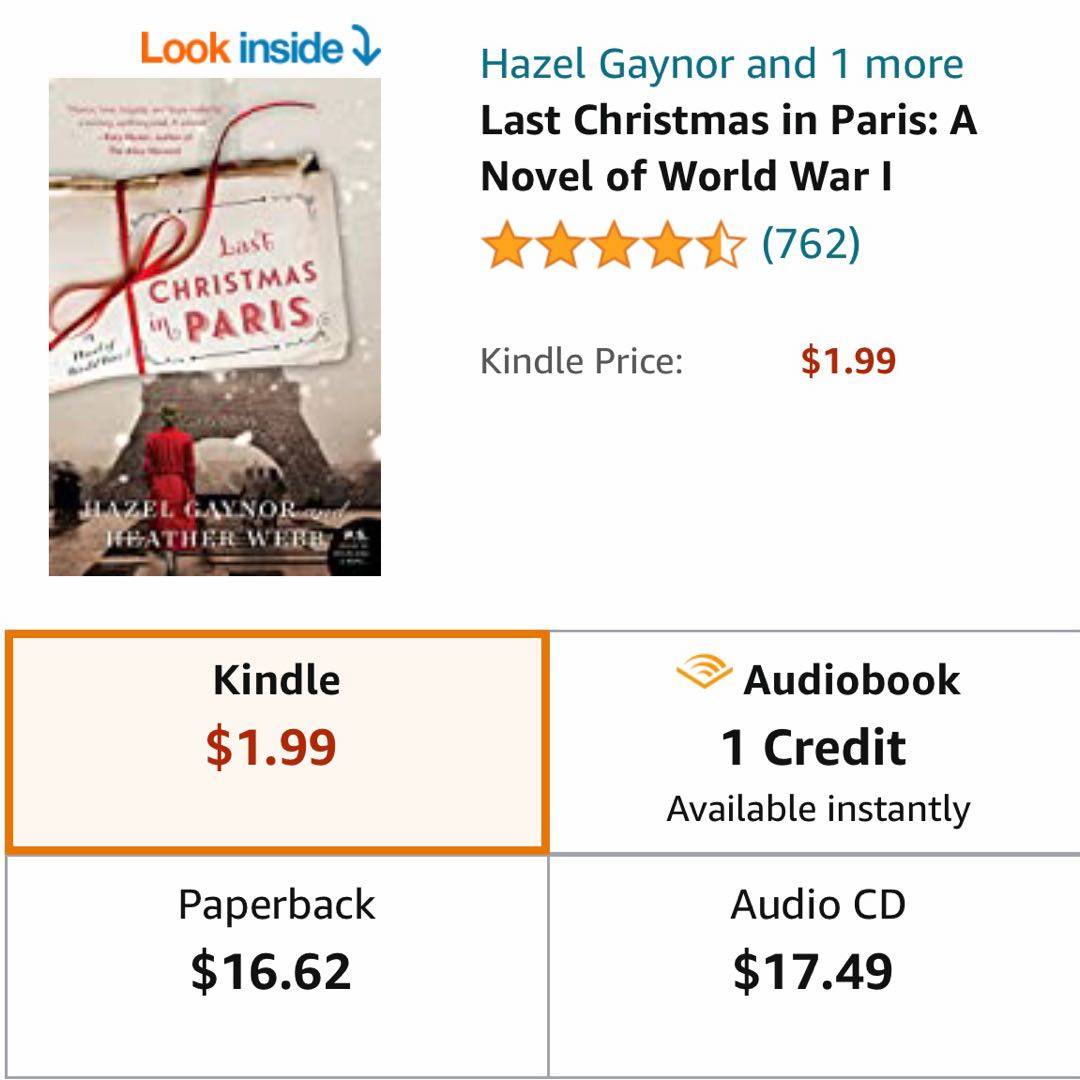The height and width of the screenshot is (1080, 1080).
Task: Click the third gold rating star
Action: (x=614, y=245)
